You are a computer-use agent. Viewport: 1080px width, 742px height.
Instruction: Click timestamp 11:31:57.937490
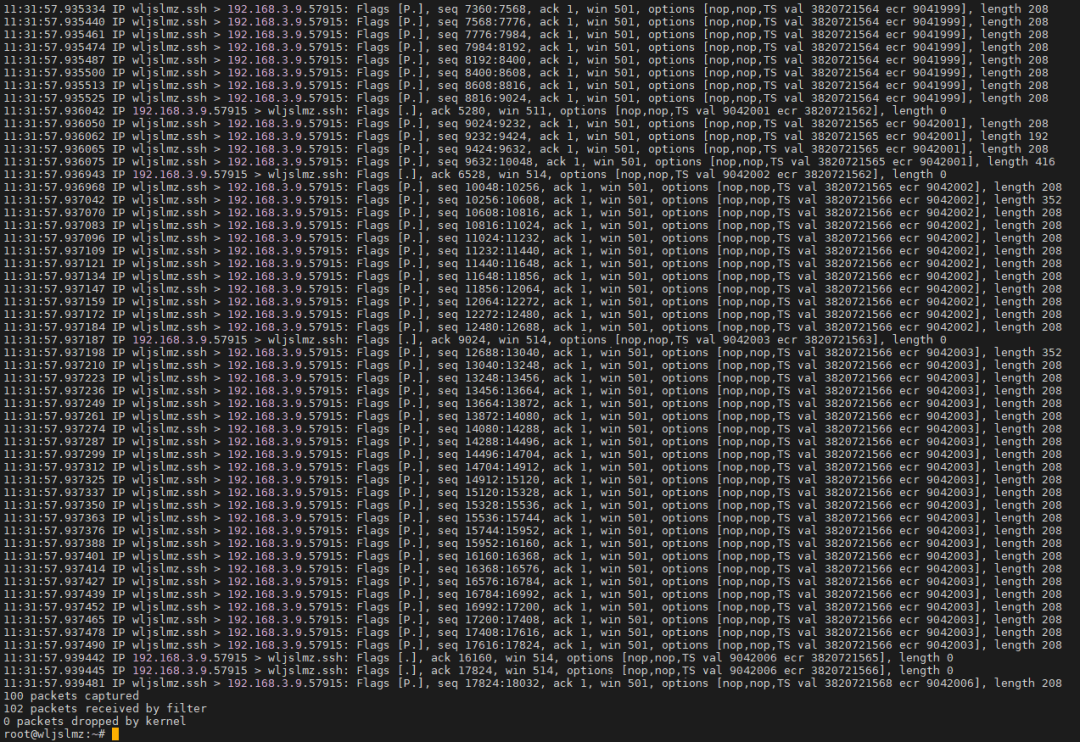pyautogui.click(x=54, y=646)
